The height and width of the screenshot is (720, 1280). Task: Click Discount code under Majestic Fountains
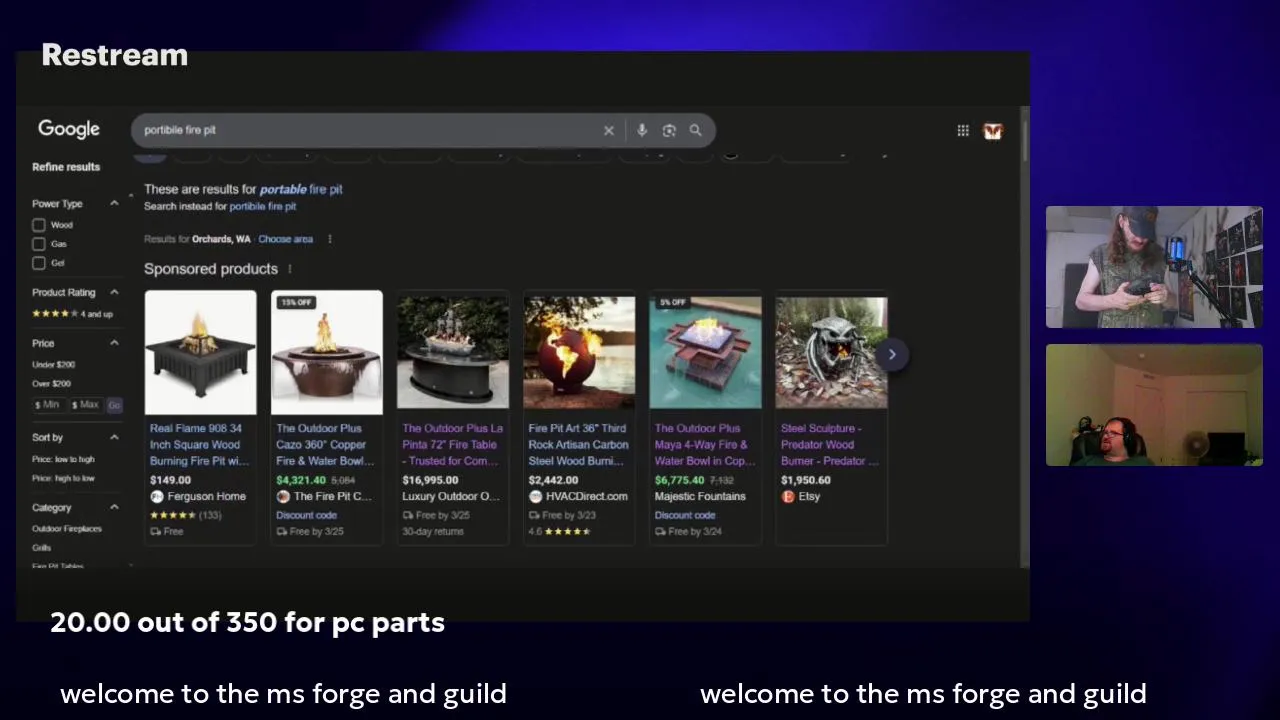point(685,515)
